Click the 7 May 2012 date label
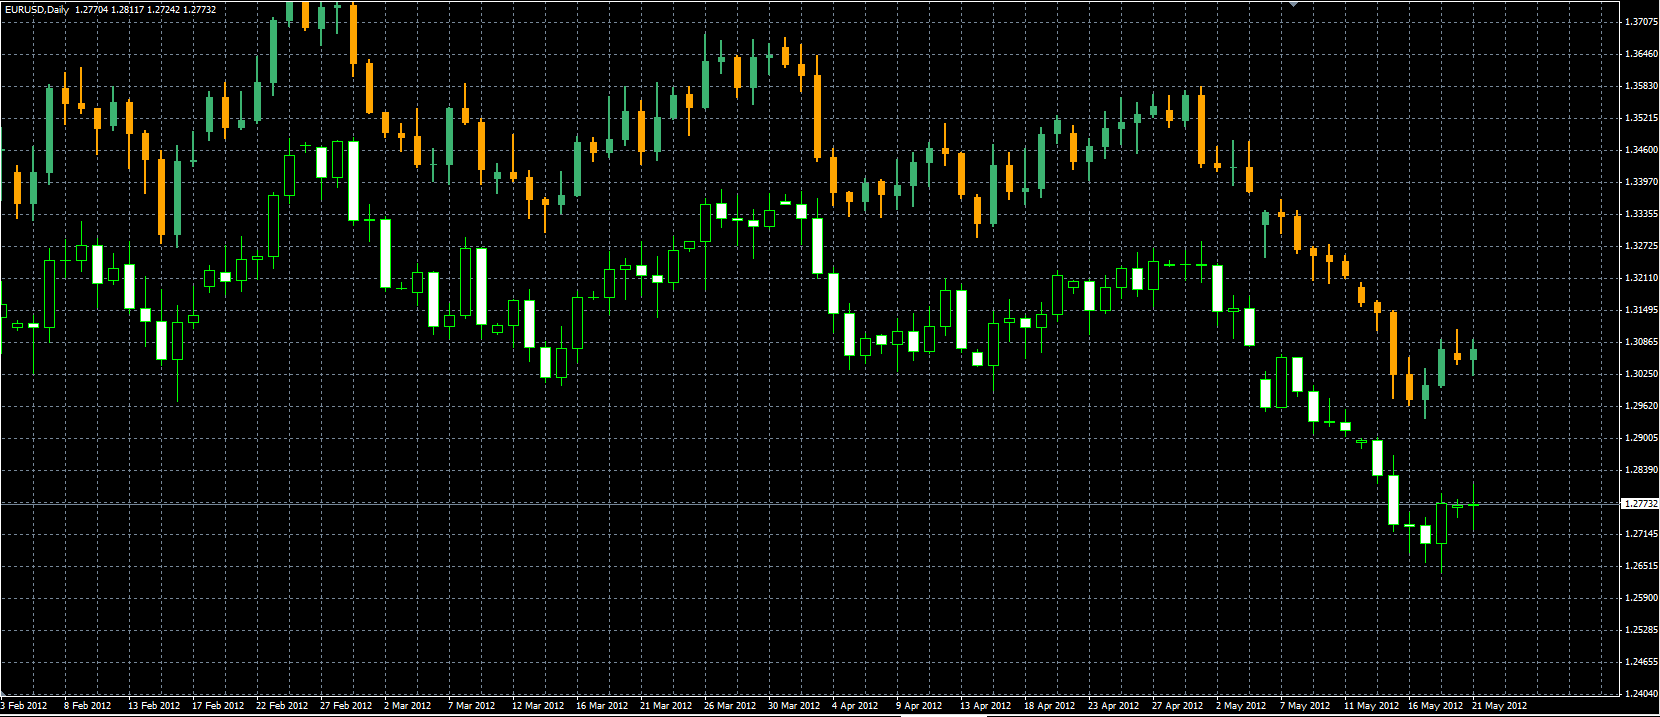The image size is (1660, 717). tap(1305, 706)
